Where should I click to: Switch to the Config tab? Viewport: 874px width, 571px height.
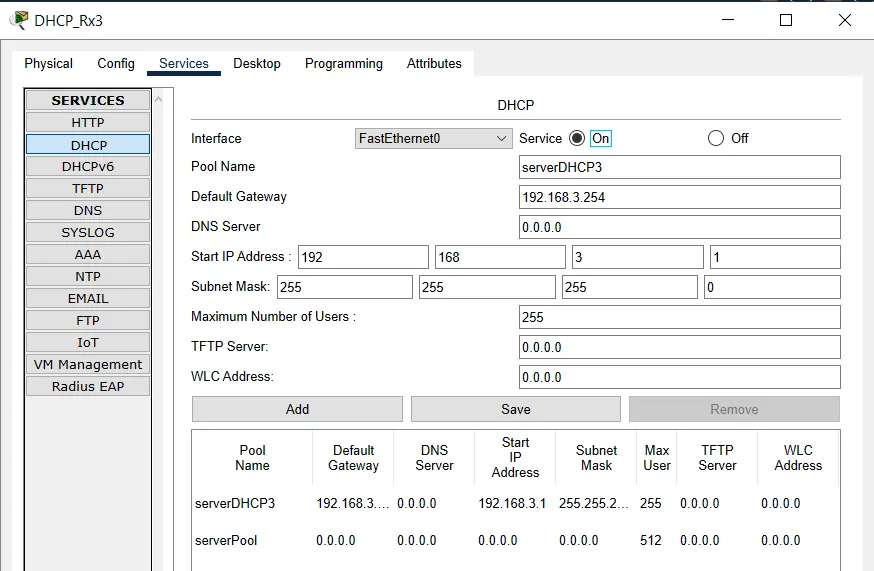click(116, 64)
